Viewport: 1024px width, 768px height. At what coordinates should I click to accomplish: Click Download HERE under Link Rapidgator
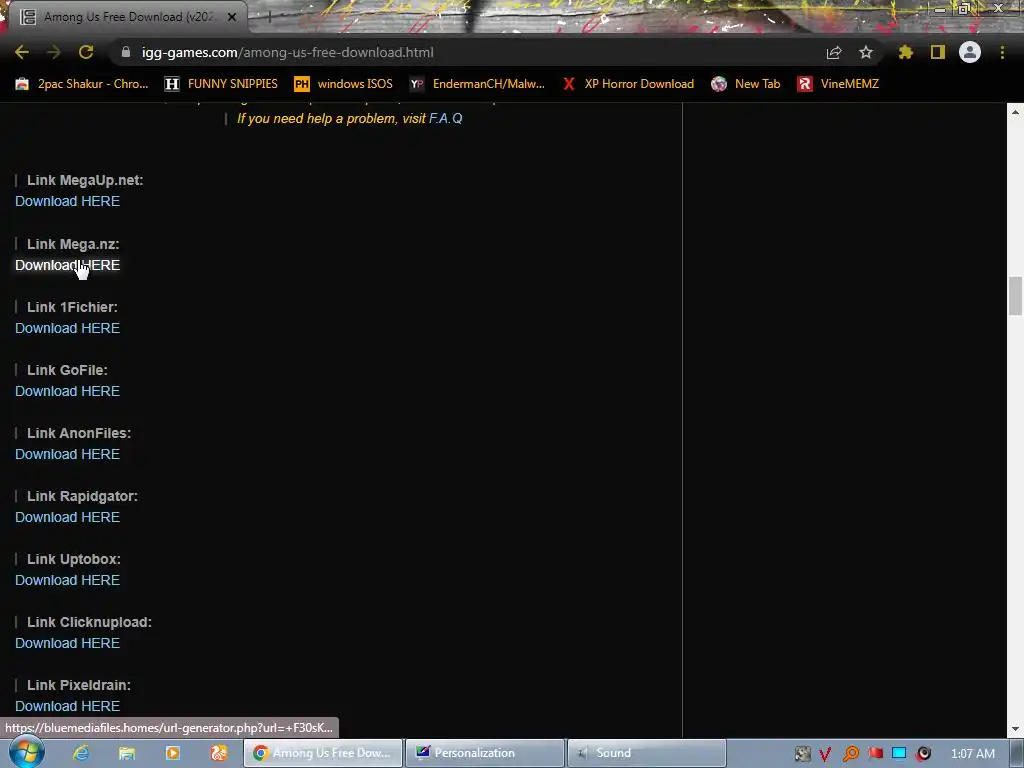(x=67, y=517)
